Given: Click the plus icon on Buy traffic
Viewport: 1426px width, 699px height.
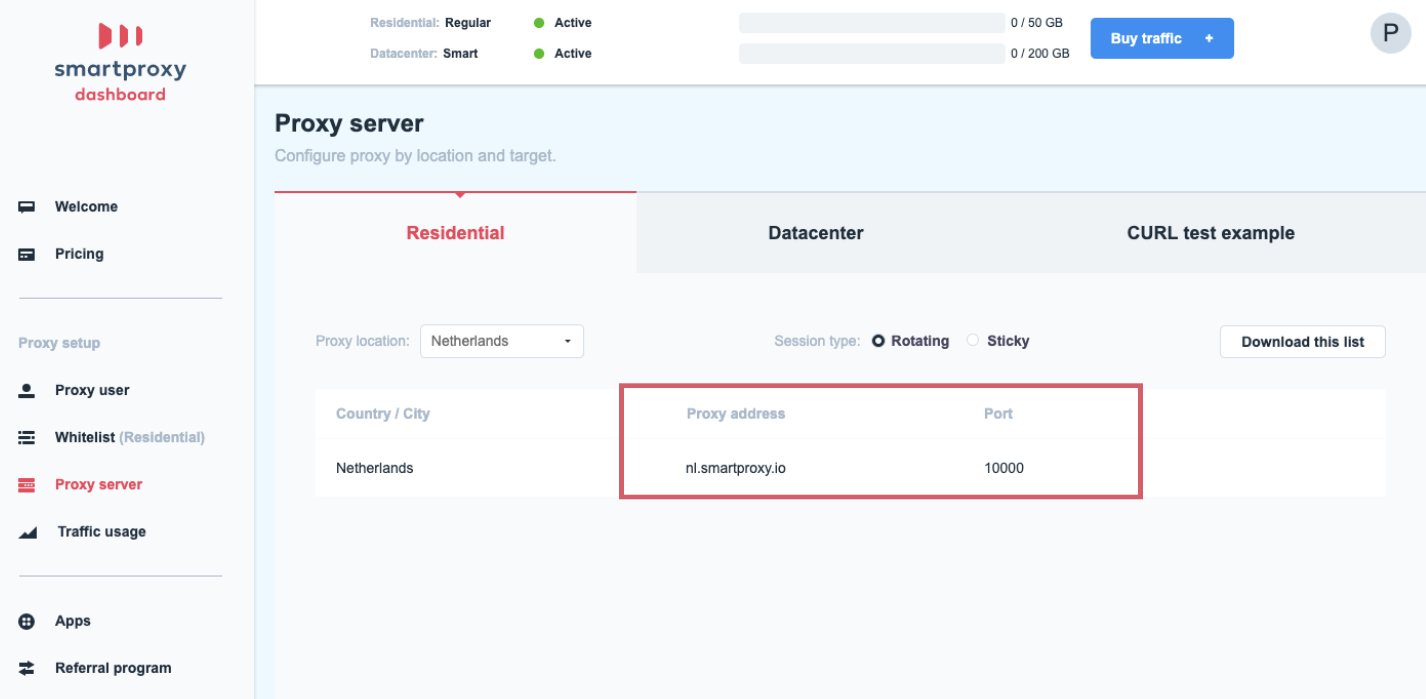Looking at the screenshot, I should pyautogui.click(x=1209, y=38).
